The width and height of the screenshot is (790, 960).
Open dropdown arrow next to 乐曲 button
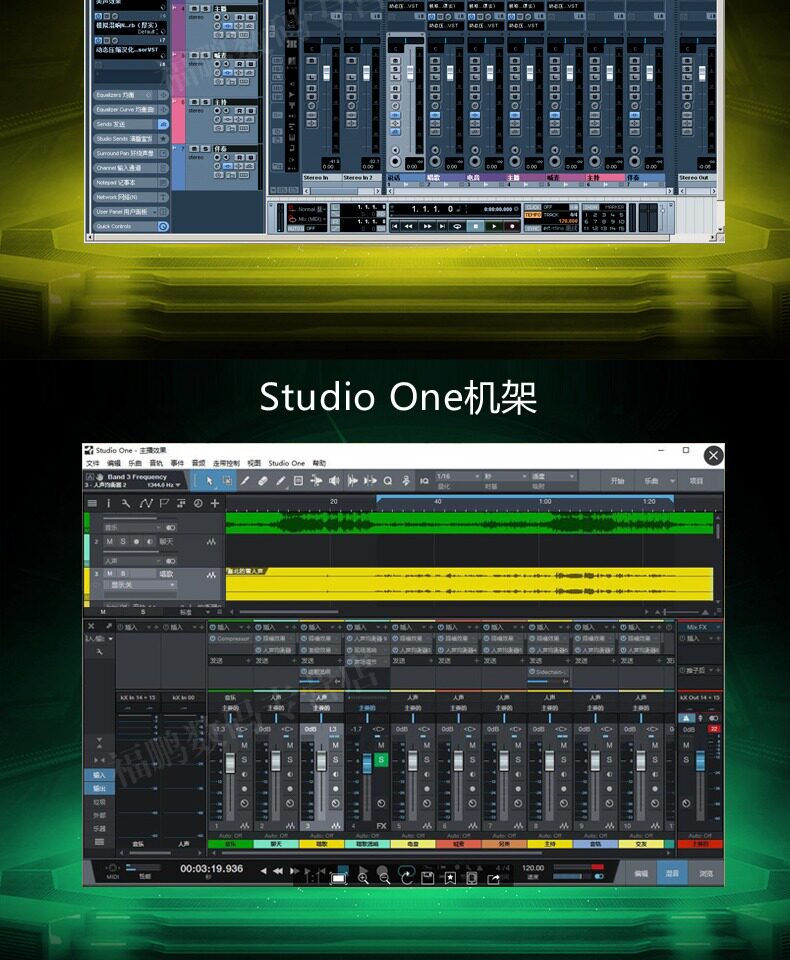(672, 481)
